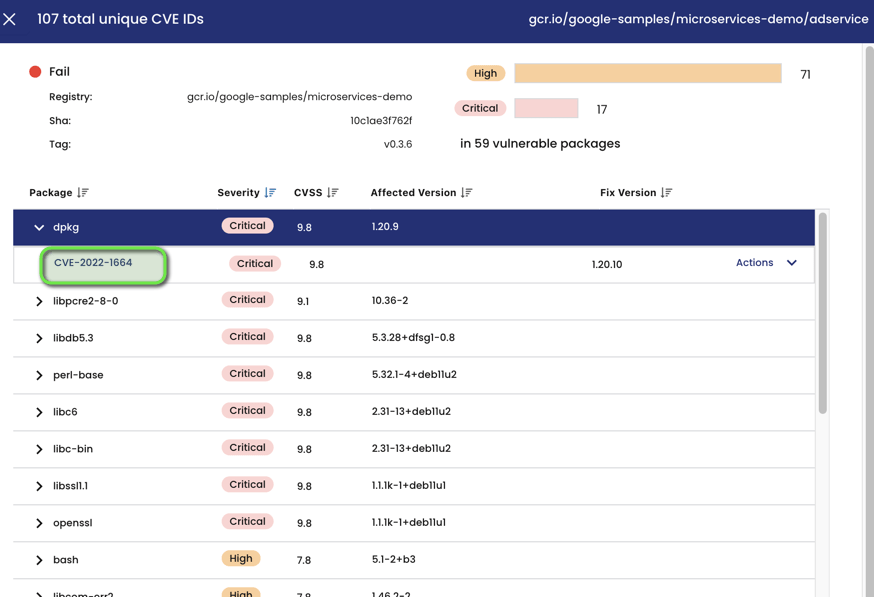The height and width of the screenshot is (597, 874).
Task: Select the libc-bin package name
Action: click(73, 449)
